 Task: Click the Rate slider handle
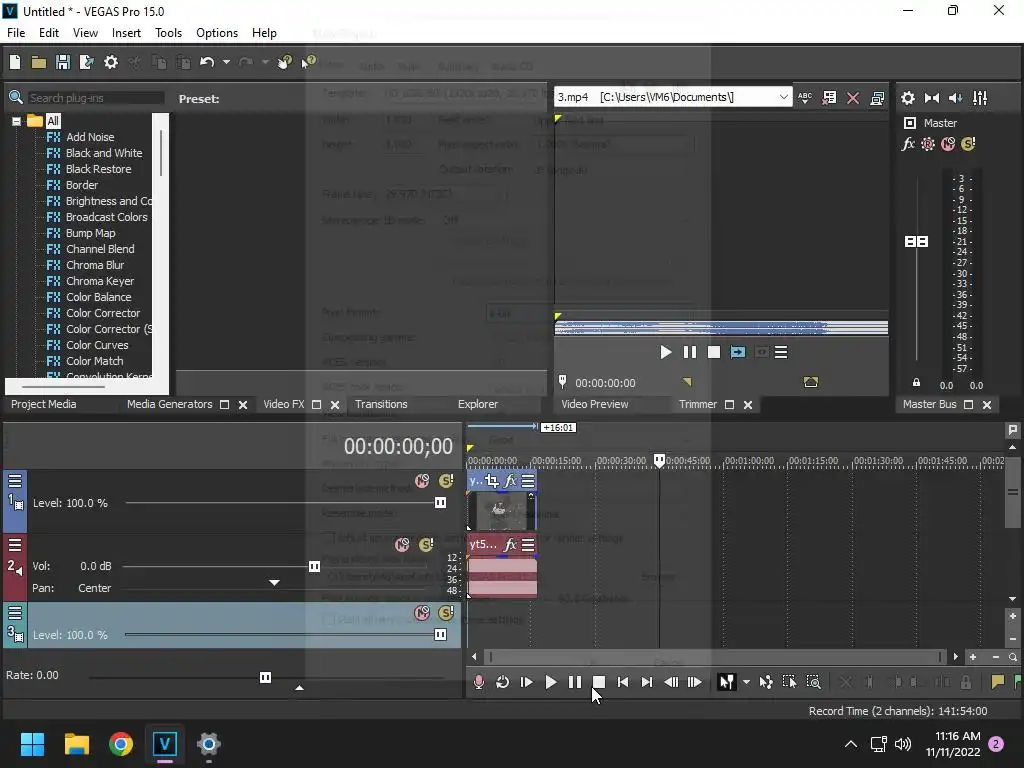tap(265, 677)
